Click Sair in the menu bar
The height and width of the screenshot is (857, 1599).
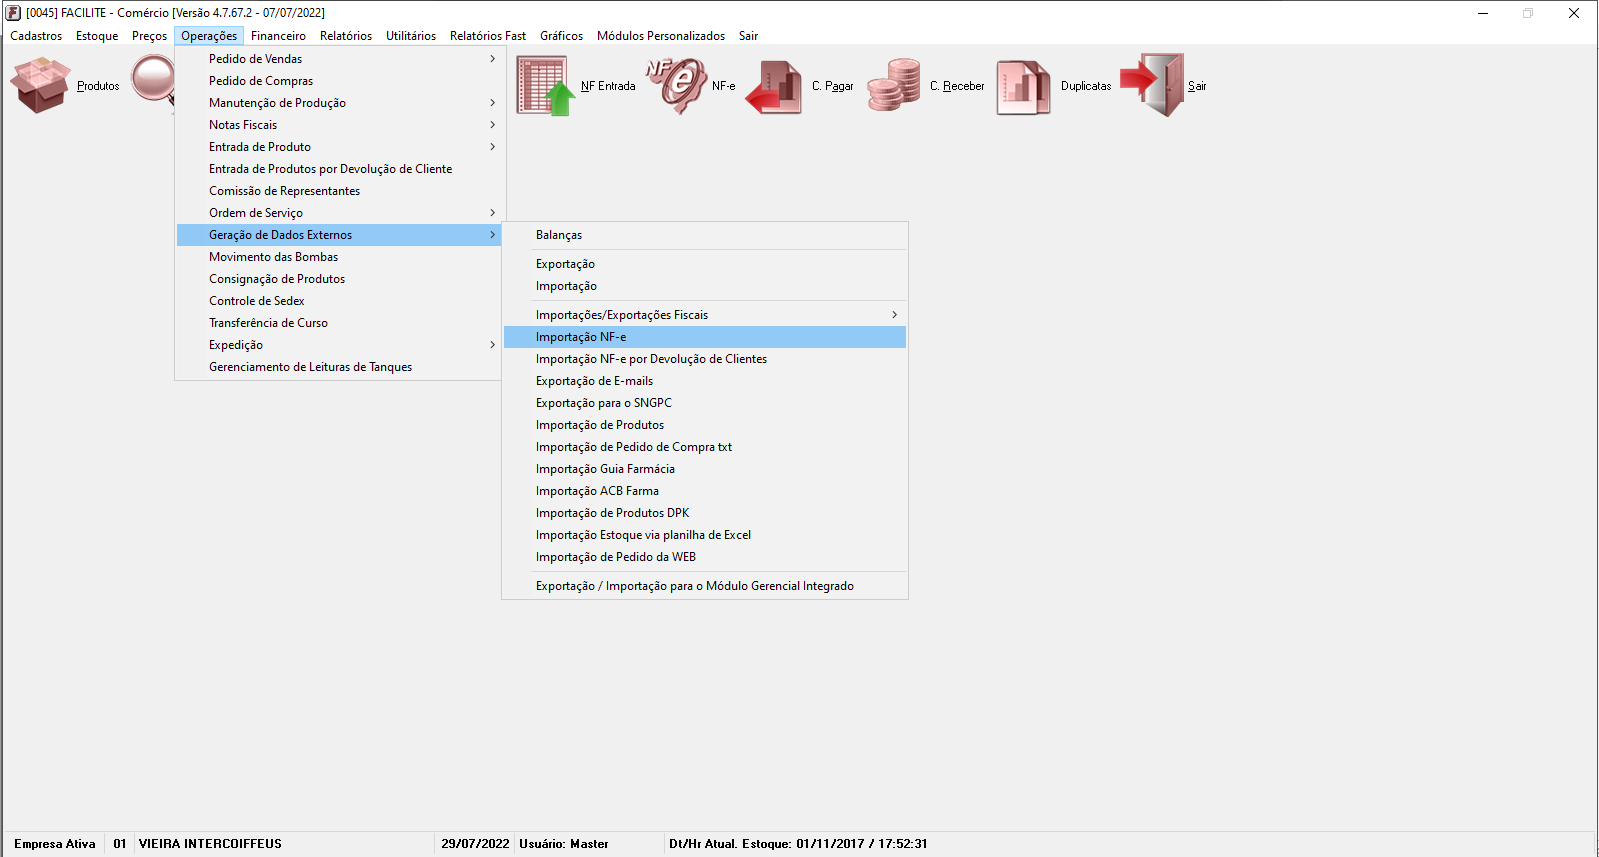(x=748, y=36)
